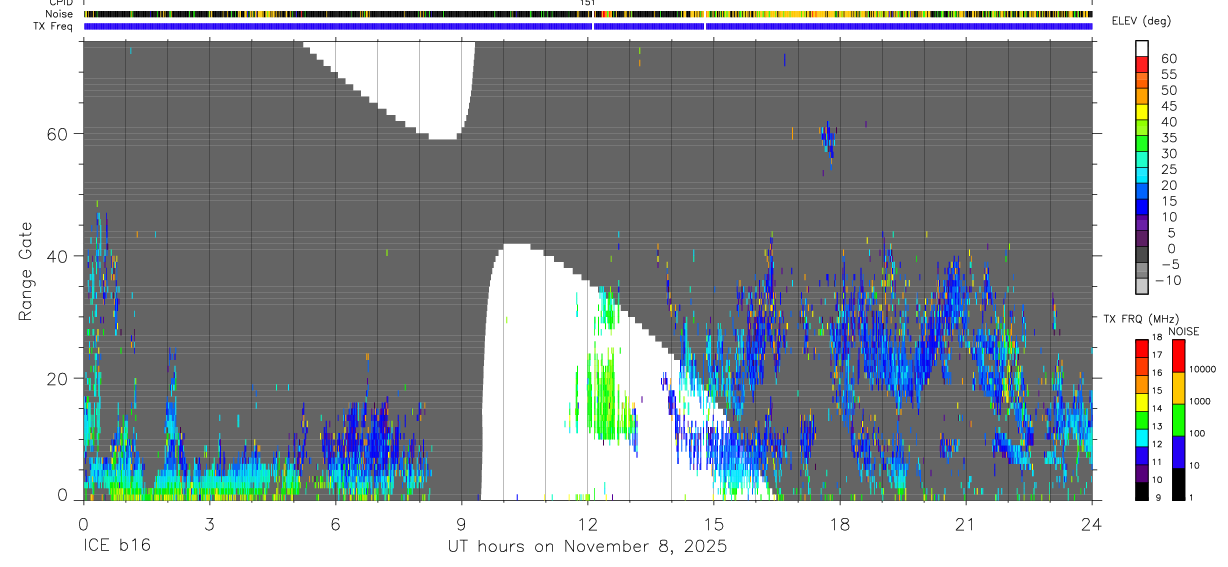
Task: Click the NOISE scale value "1000"
Action: pos(1199,402)
